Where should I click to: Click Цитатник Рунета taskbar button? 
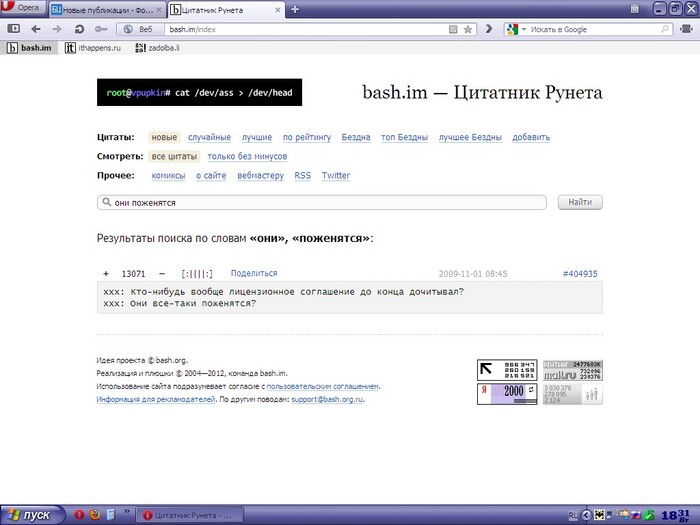(189, 515)
